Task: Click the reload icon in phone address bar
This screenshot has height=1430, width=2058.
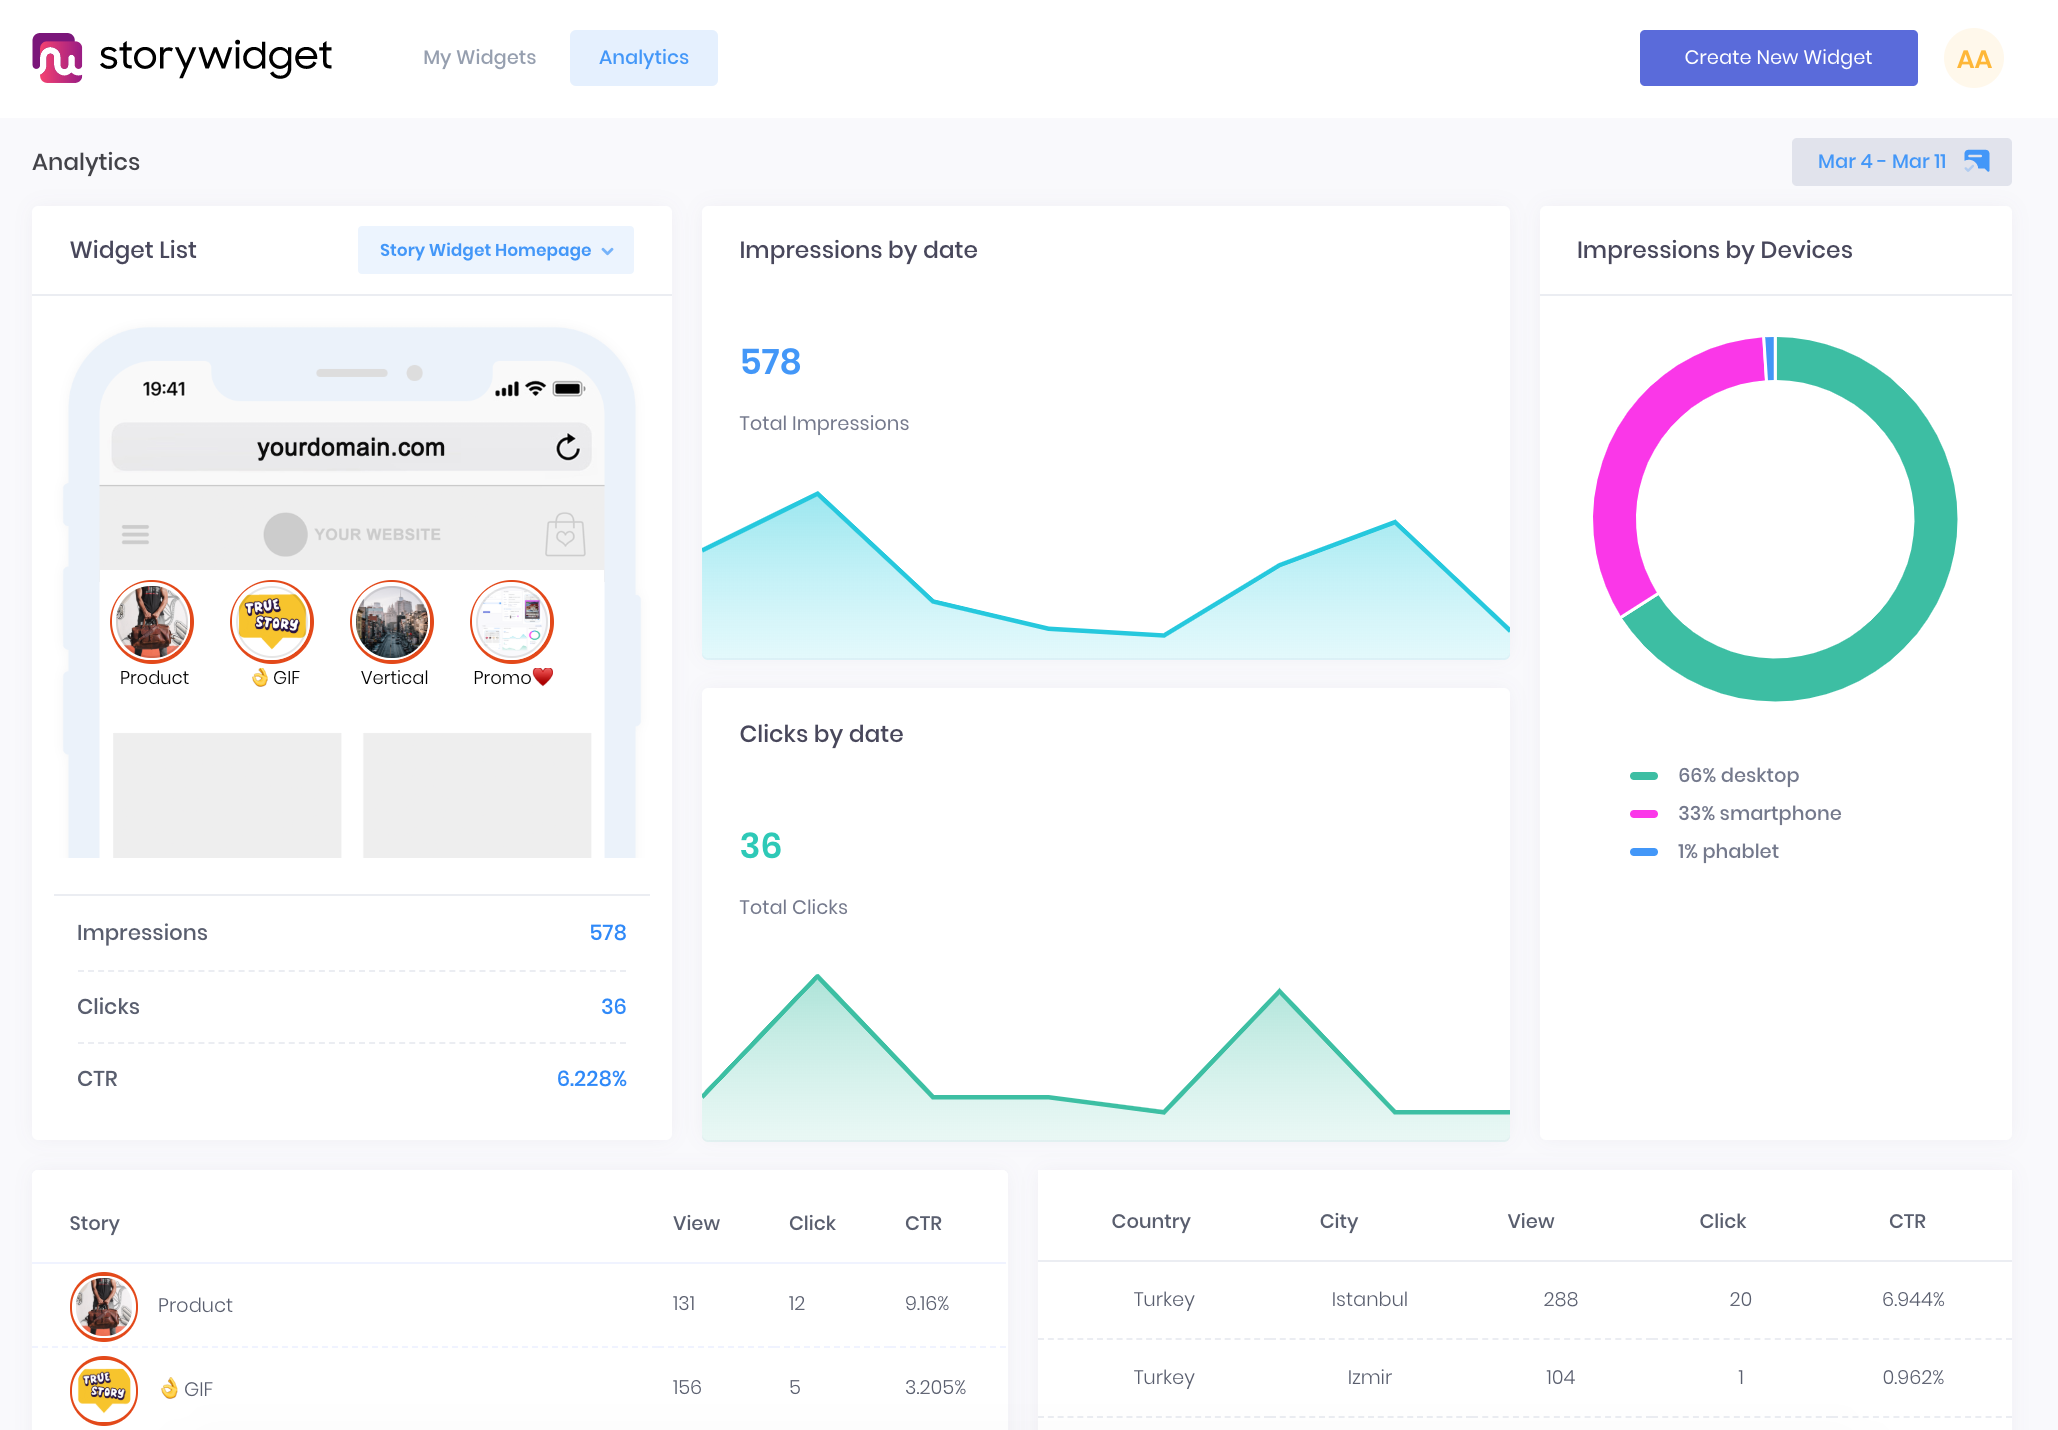Action: click(x=568, y=447)
